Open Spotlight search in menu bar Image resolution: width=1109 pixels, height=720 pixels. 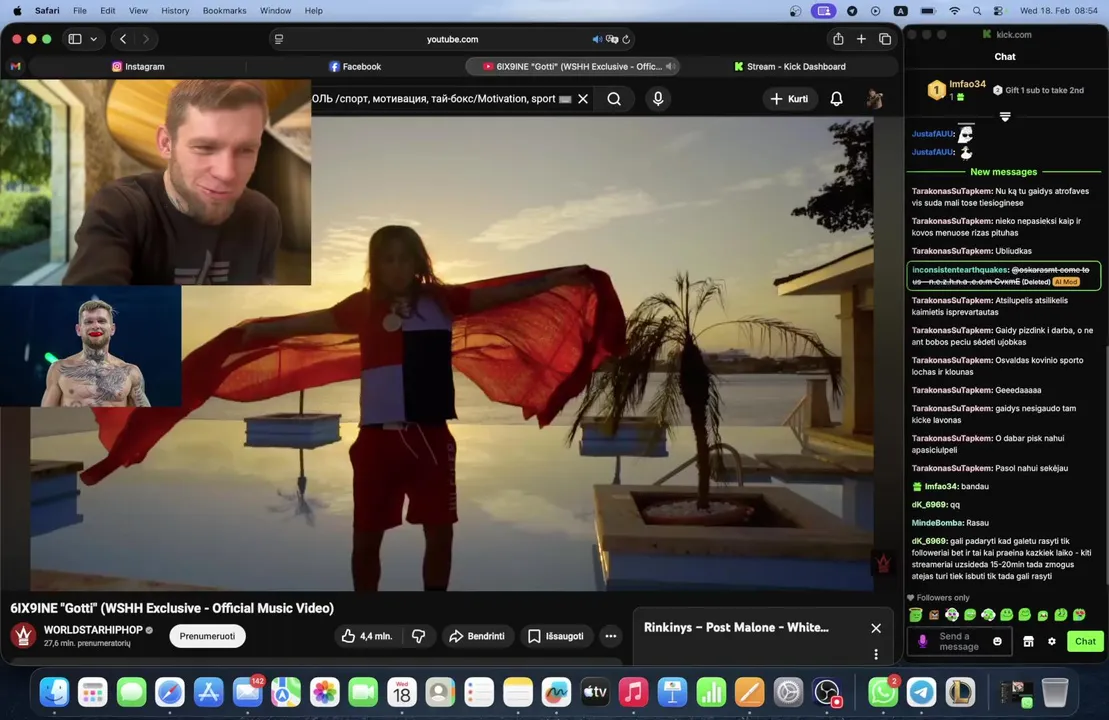coord(977,11)
